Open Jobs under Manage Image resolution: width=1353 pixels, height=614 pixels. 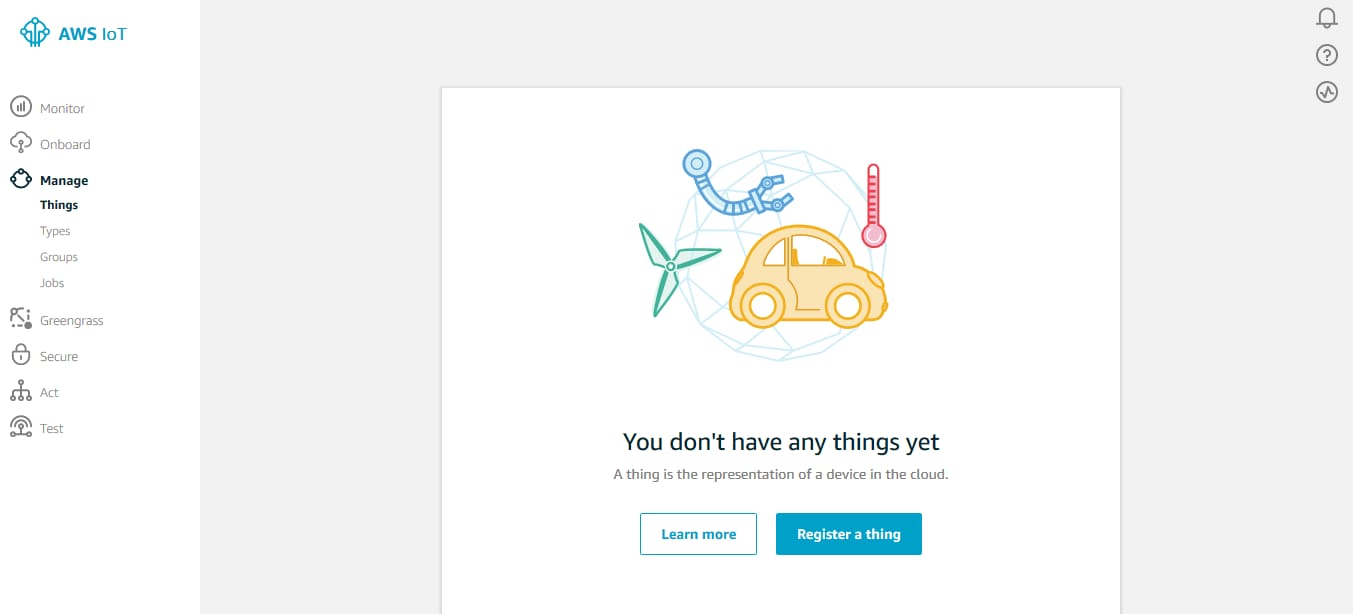point(52,283)
